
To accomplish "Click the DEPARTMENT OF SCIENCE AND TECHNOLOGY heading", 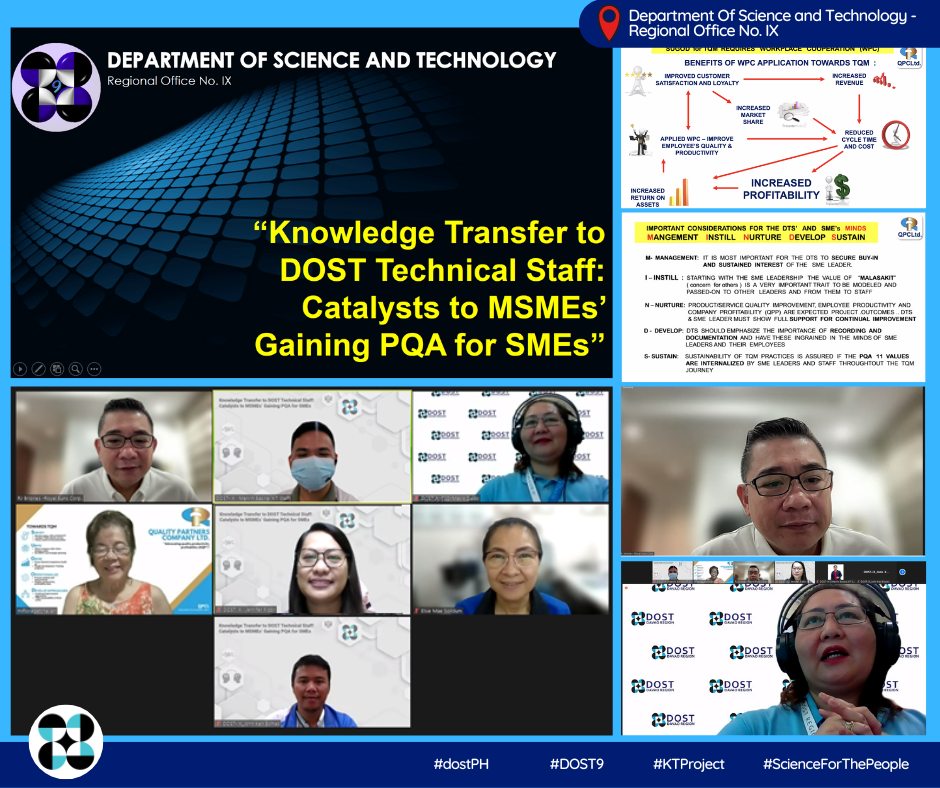I will pyautogui.click(x=332, y=60).
